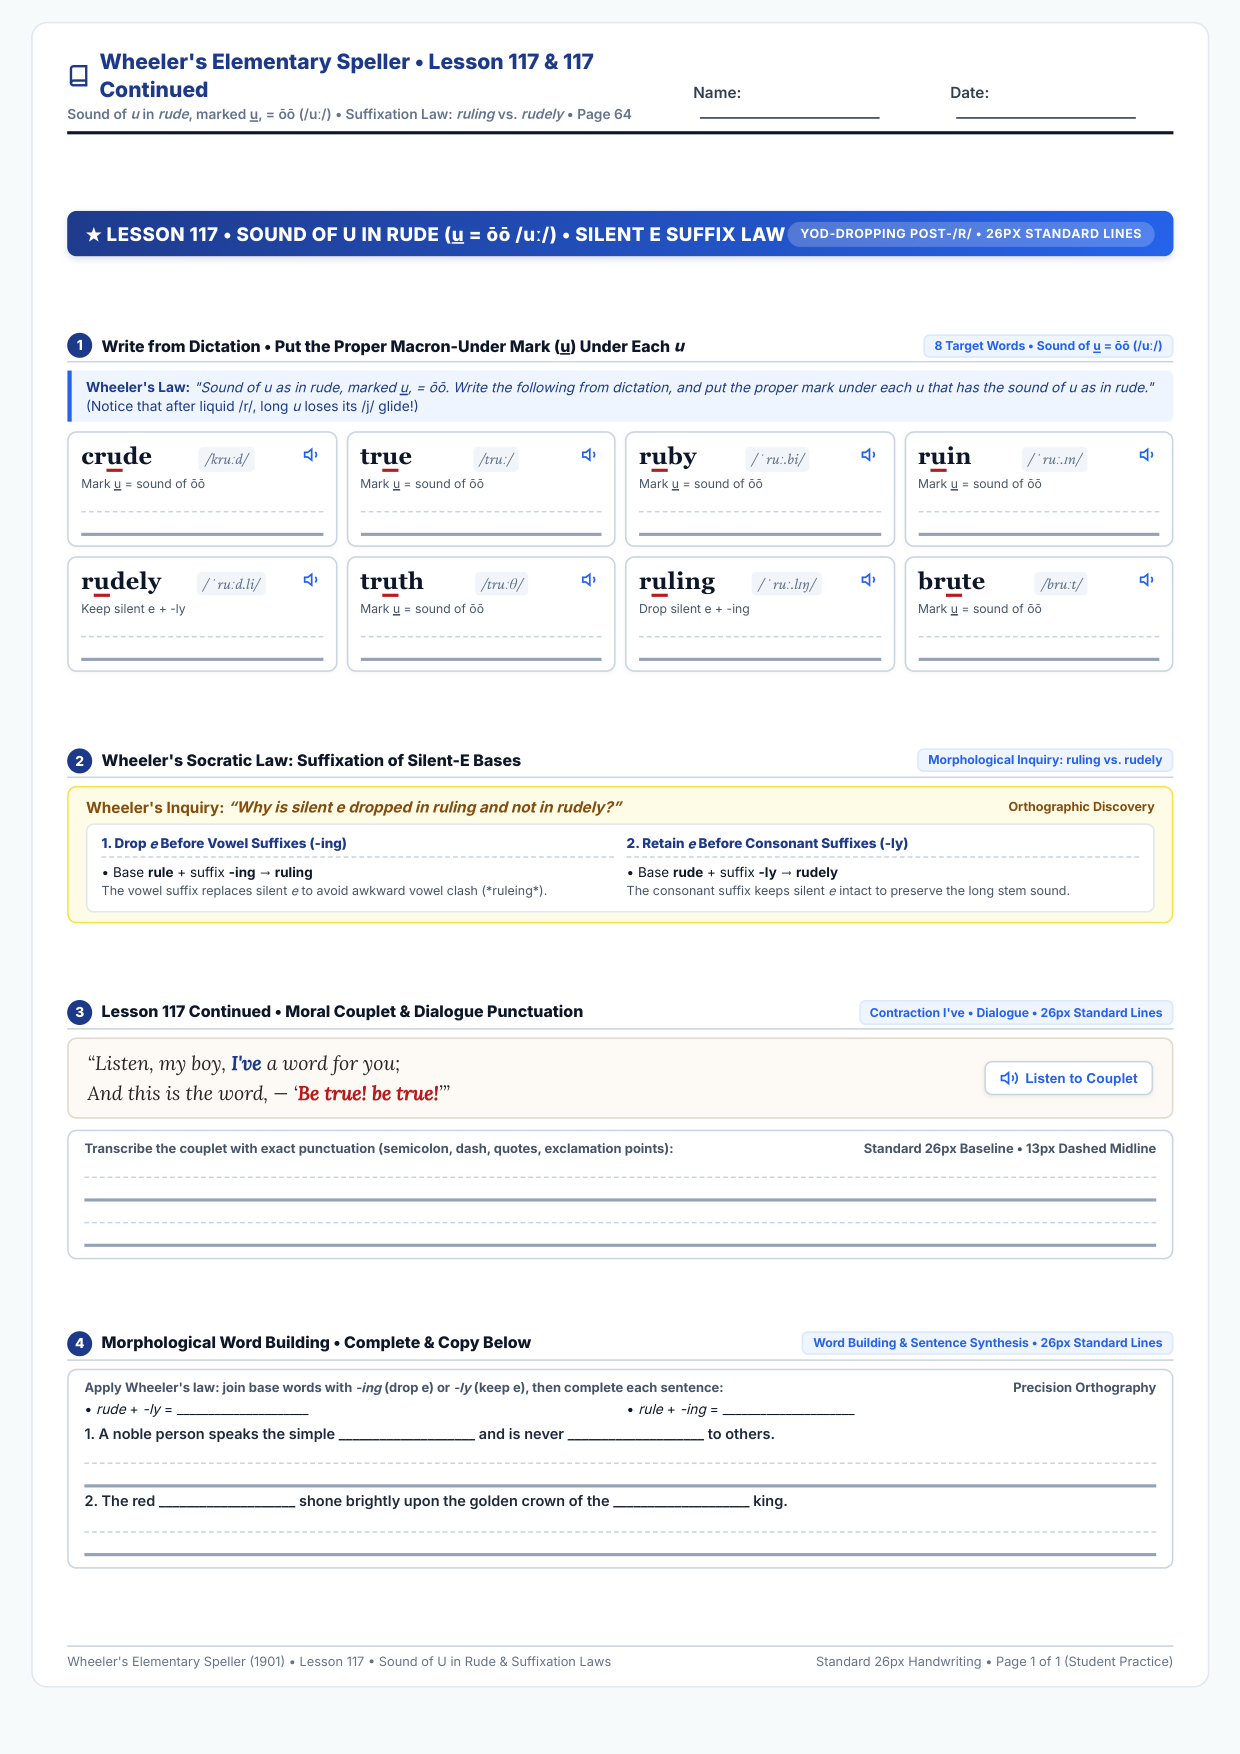Screen dimensions: 1240x1754
Task: Click the '8 Target Words' badge
Action: (x=1048, y=346)
